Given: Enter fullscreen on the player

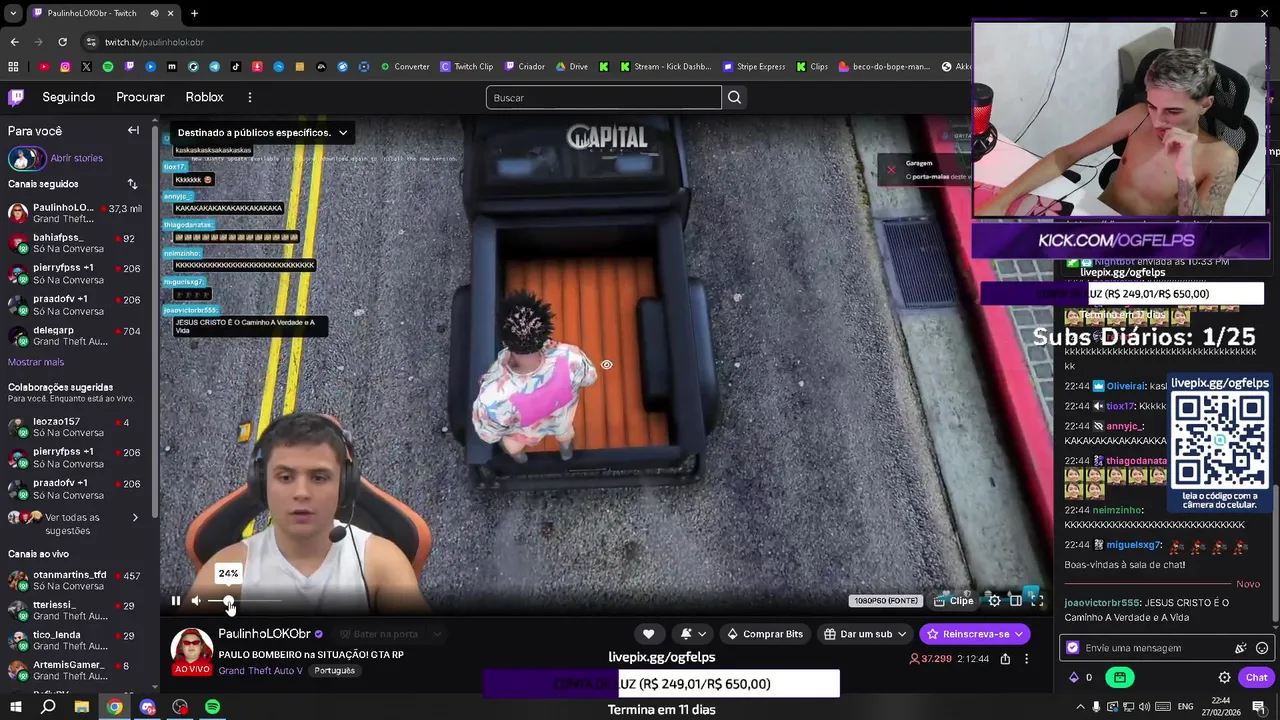Looking at the screenshot, I should [x=1037, y=601].
